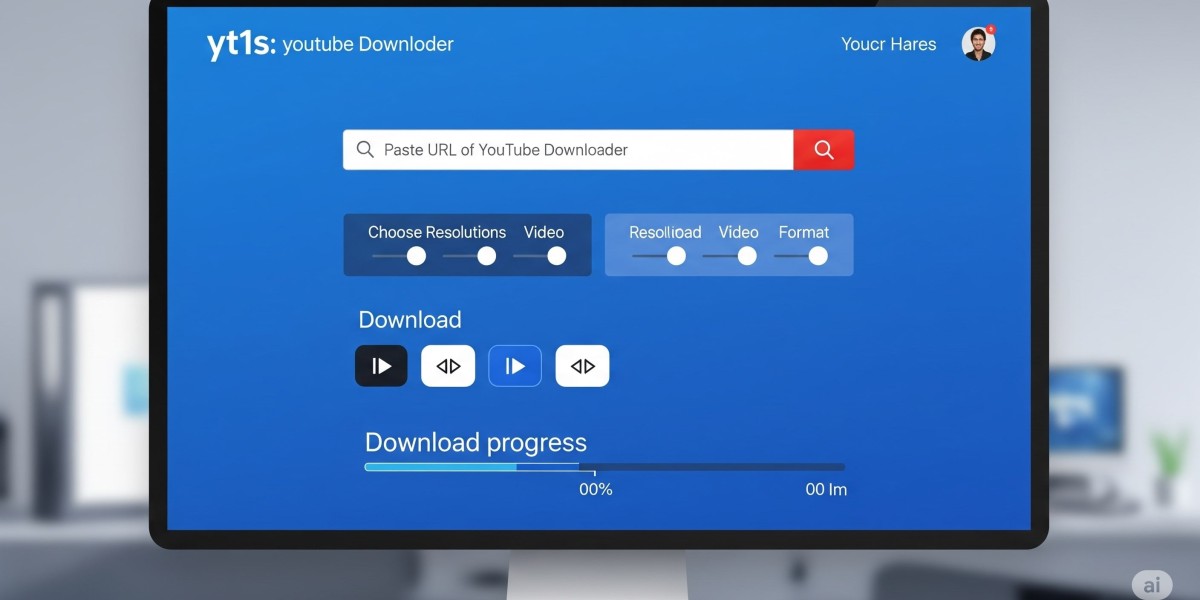Click the Download progress heading
Image resolution: width=1200 pixels, height=600 pixels.
[x=476, y=442]
